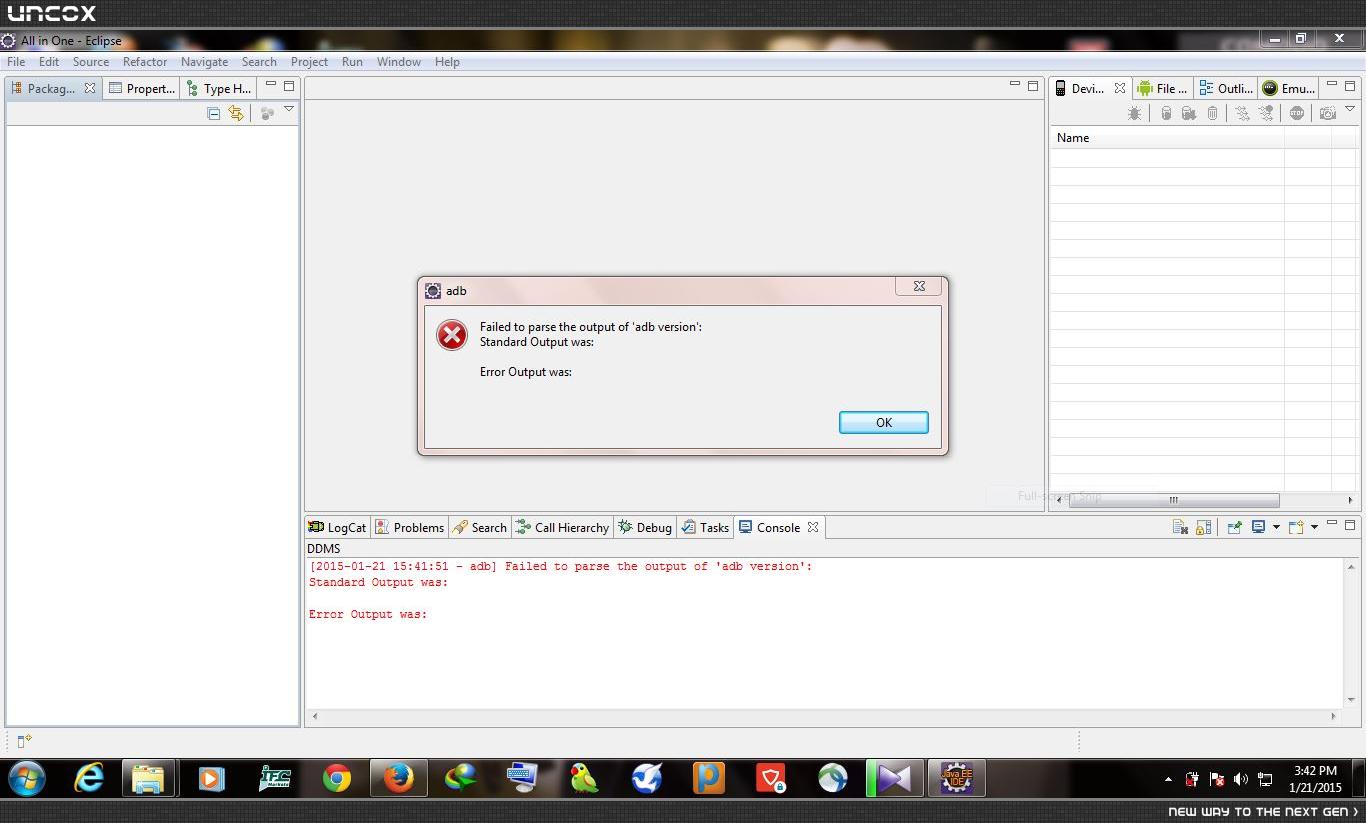Click the Cause GC trash icon
This screenshot has height=823, width=1366.
(x=1213, y=114)
